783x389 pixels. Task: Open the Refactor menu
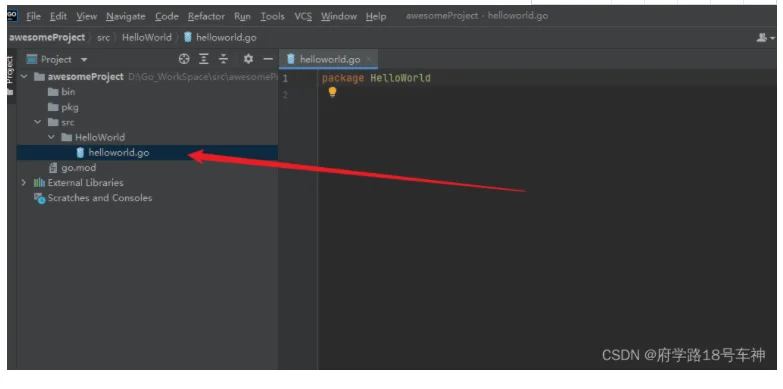coord(206,16)
